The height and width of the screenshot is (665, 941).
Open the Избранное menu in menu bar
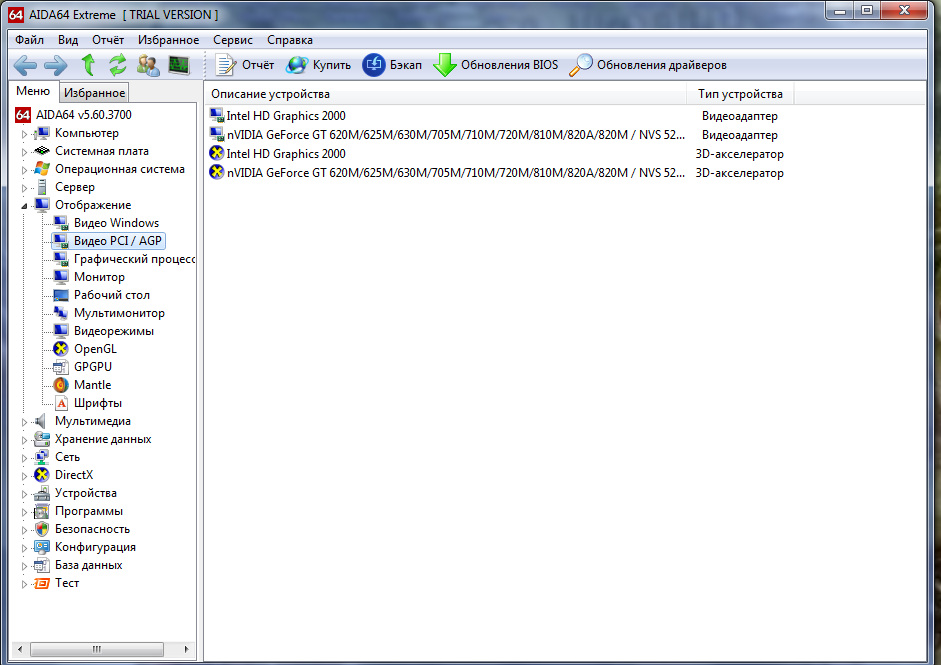(x=169, y=40)
